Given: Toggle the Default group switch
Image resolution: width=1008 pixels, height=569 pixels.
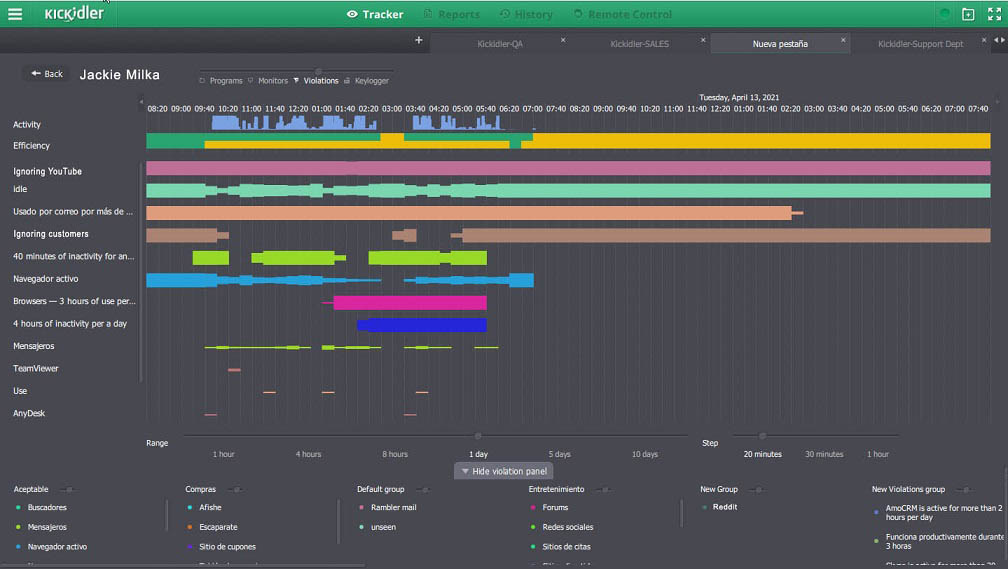Looking at the screenshot, I should click(x=424, y=490).
